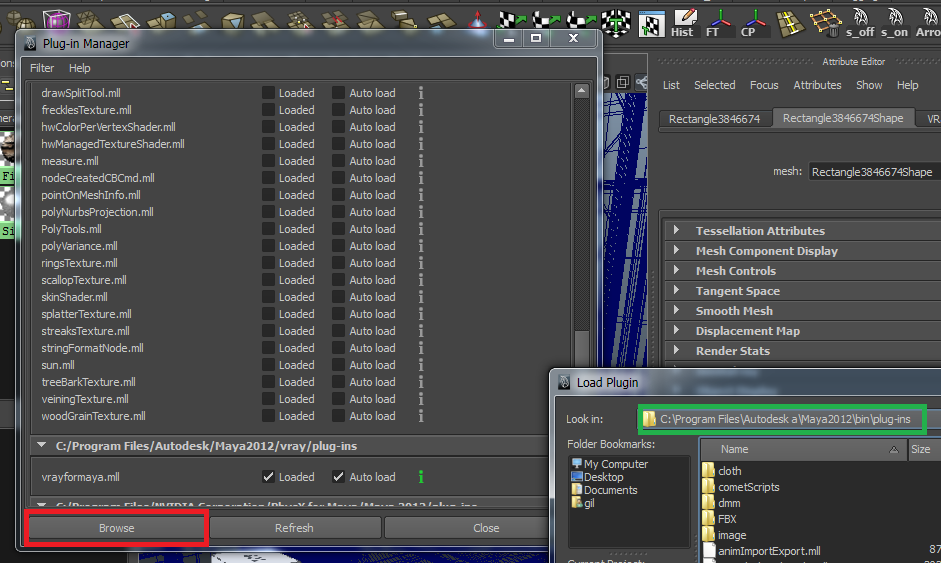This screenshot has height=563, width=941.
Task: Click the yellow edge-loop planes shelf icon
Action: (x=790, y=23)
